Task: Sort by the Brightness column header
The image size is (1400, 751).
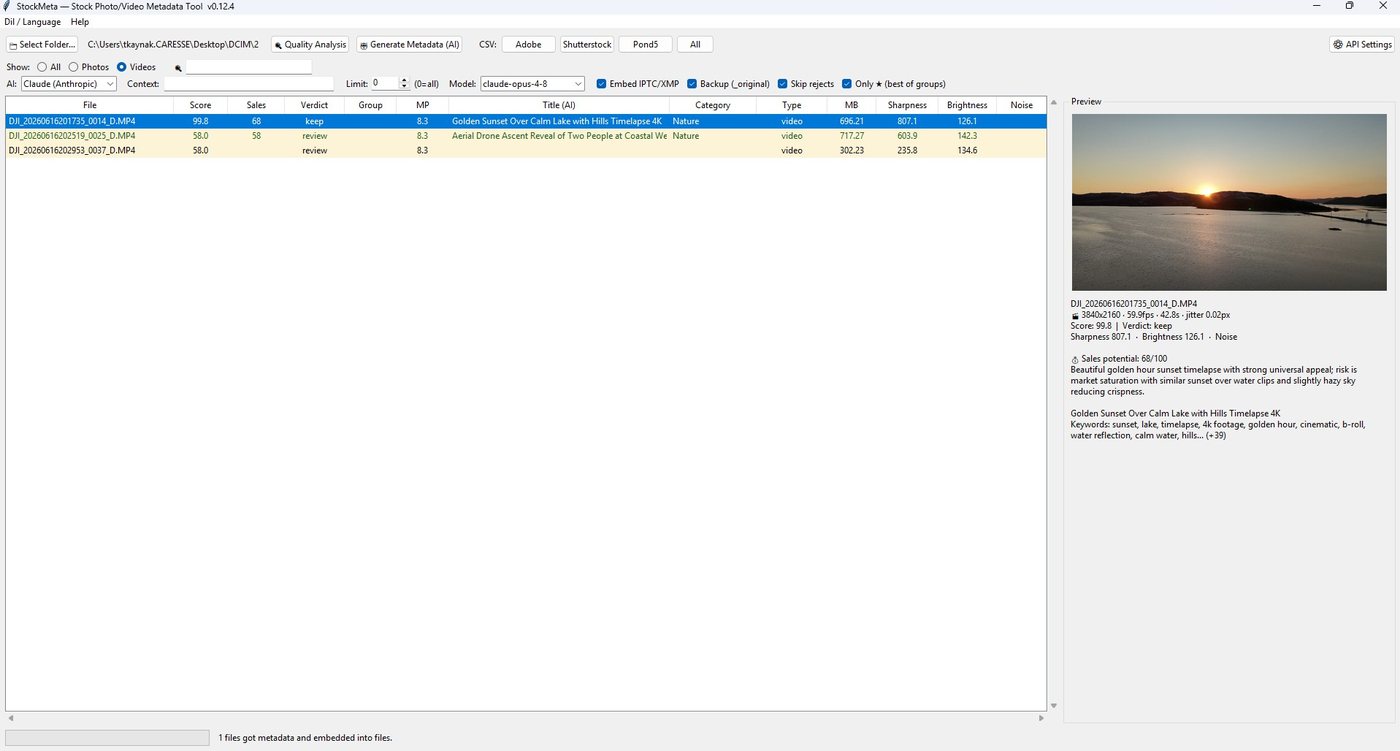Action: 967,105
